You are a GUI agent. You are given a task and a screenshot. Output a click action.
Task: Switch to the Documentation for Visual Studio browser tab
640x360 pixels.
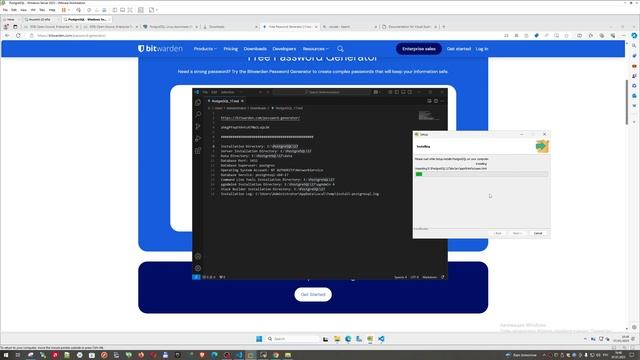pos(409,27)
